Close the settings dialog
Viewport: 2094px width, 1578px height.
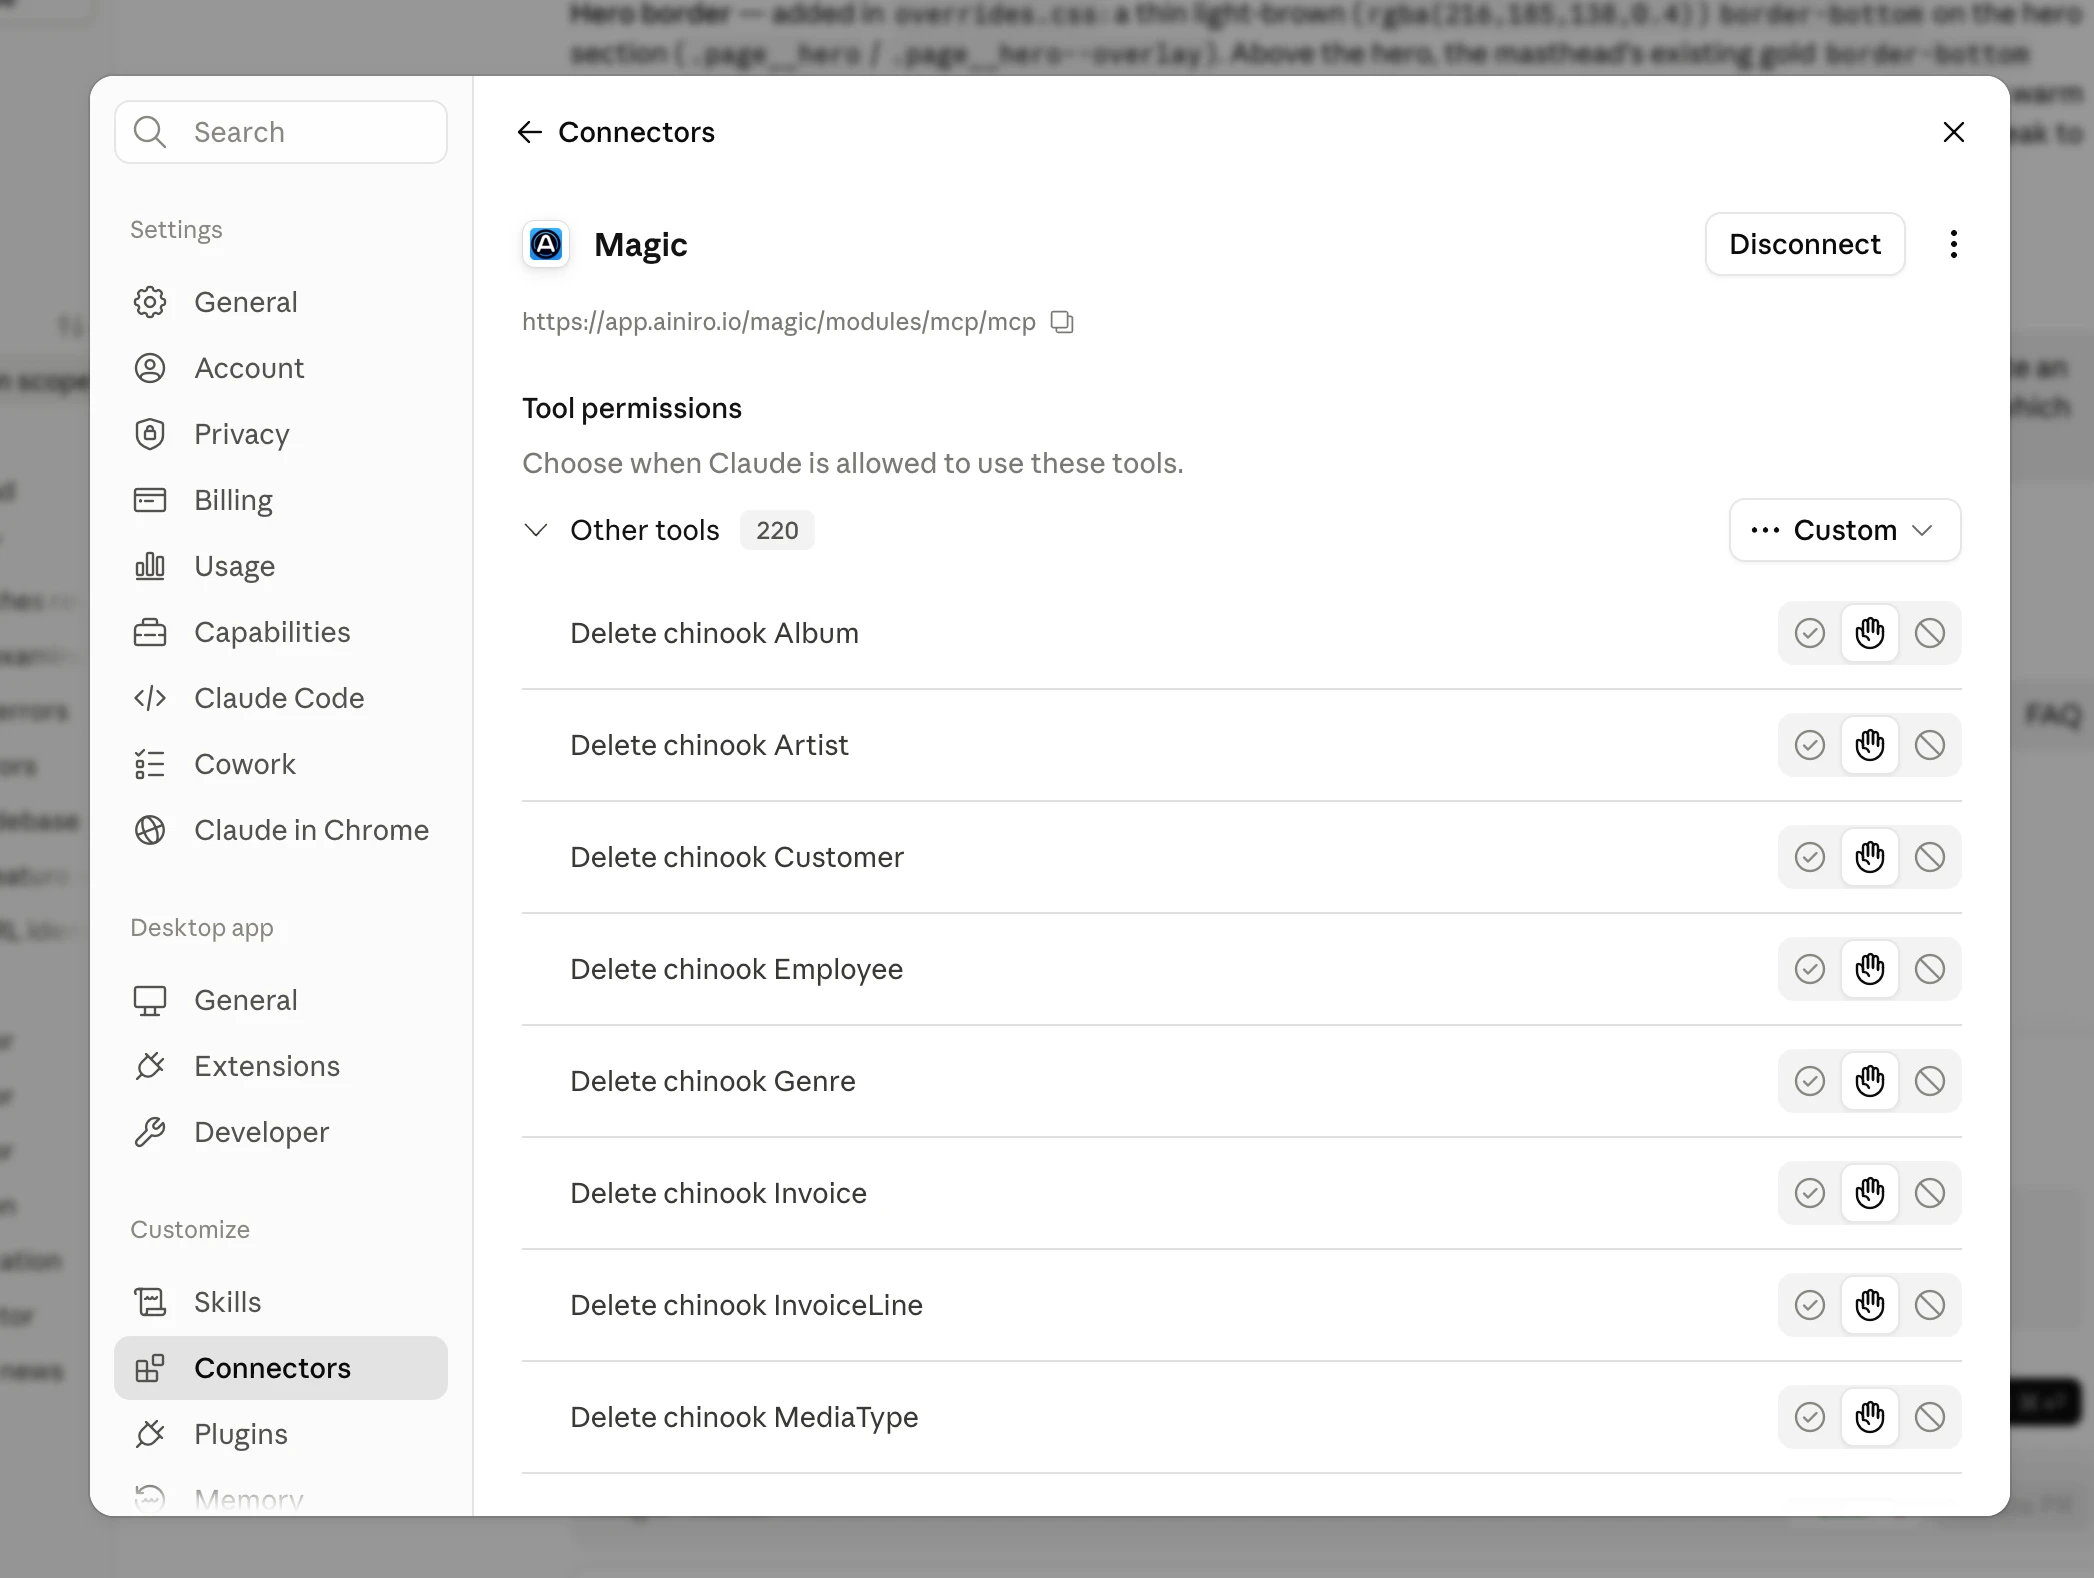tap(1953, 132)
